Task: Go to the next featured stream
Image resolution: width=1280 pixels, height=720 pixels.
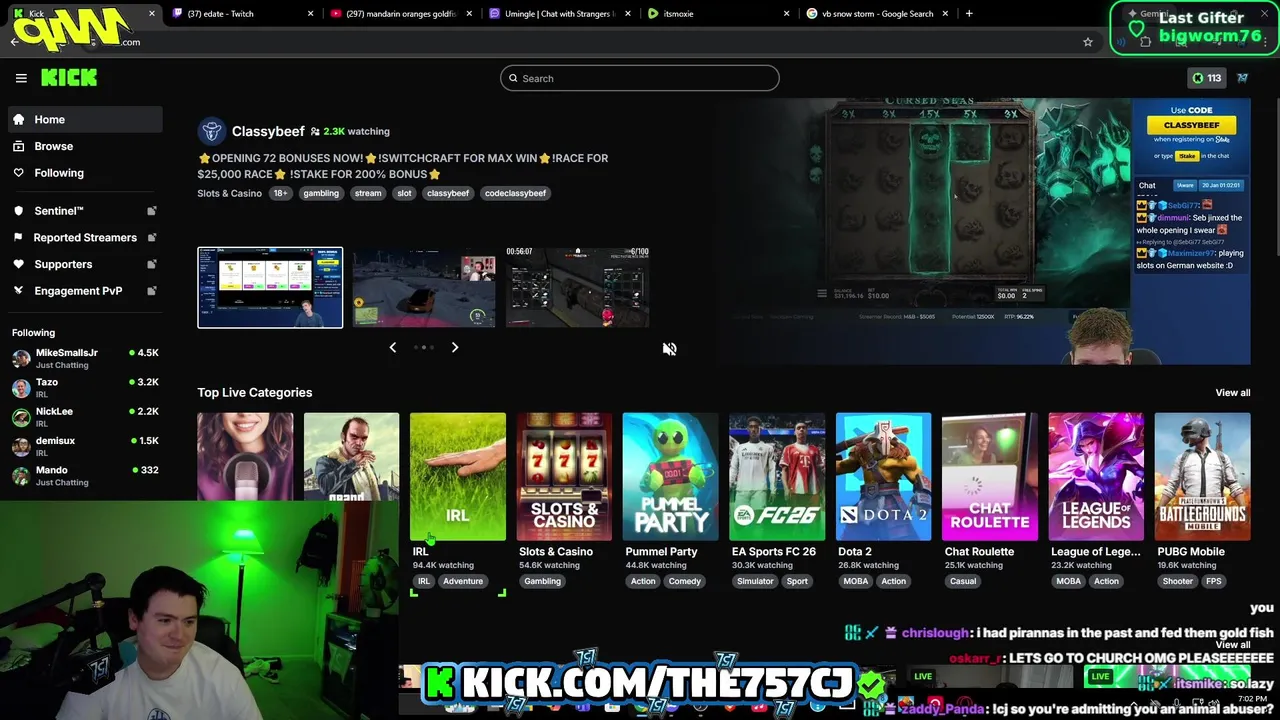Action: click(x=455, y=347)
